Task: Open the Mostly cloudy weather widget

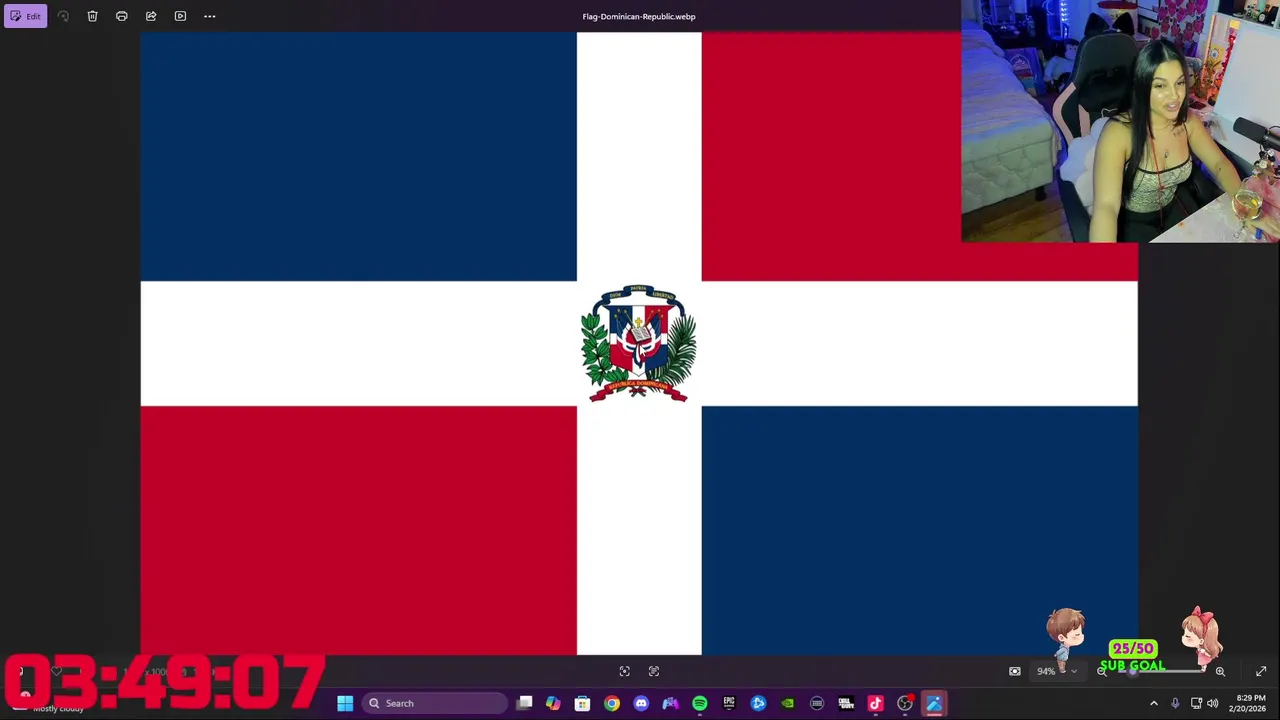Action: 48,706
